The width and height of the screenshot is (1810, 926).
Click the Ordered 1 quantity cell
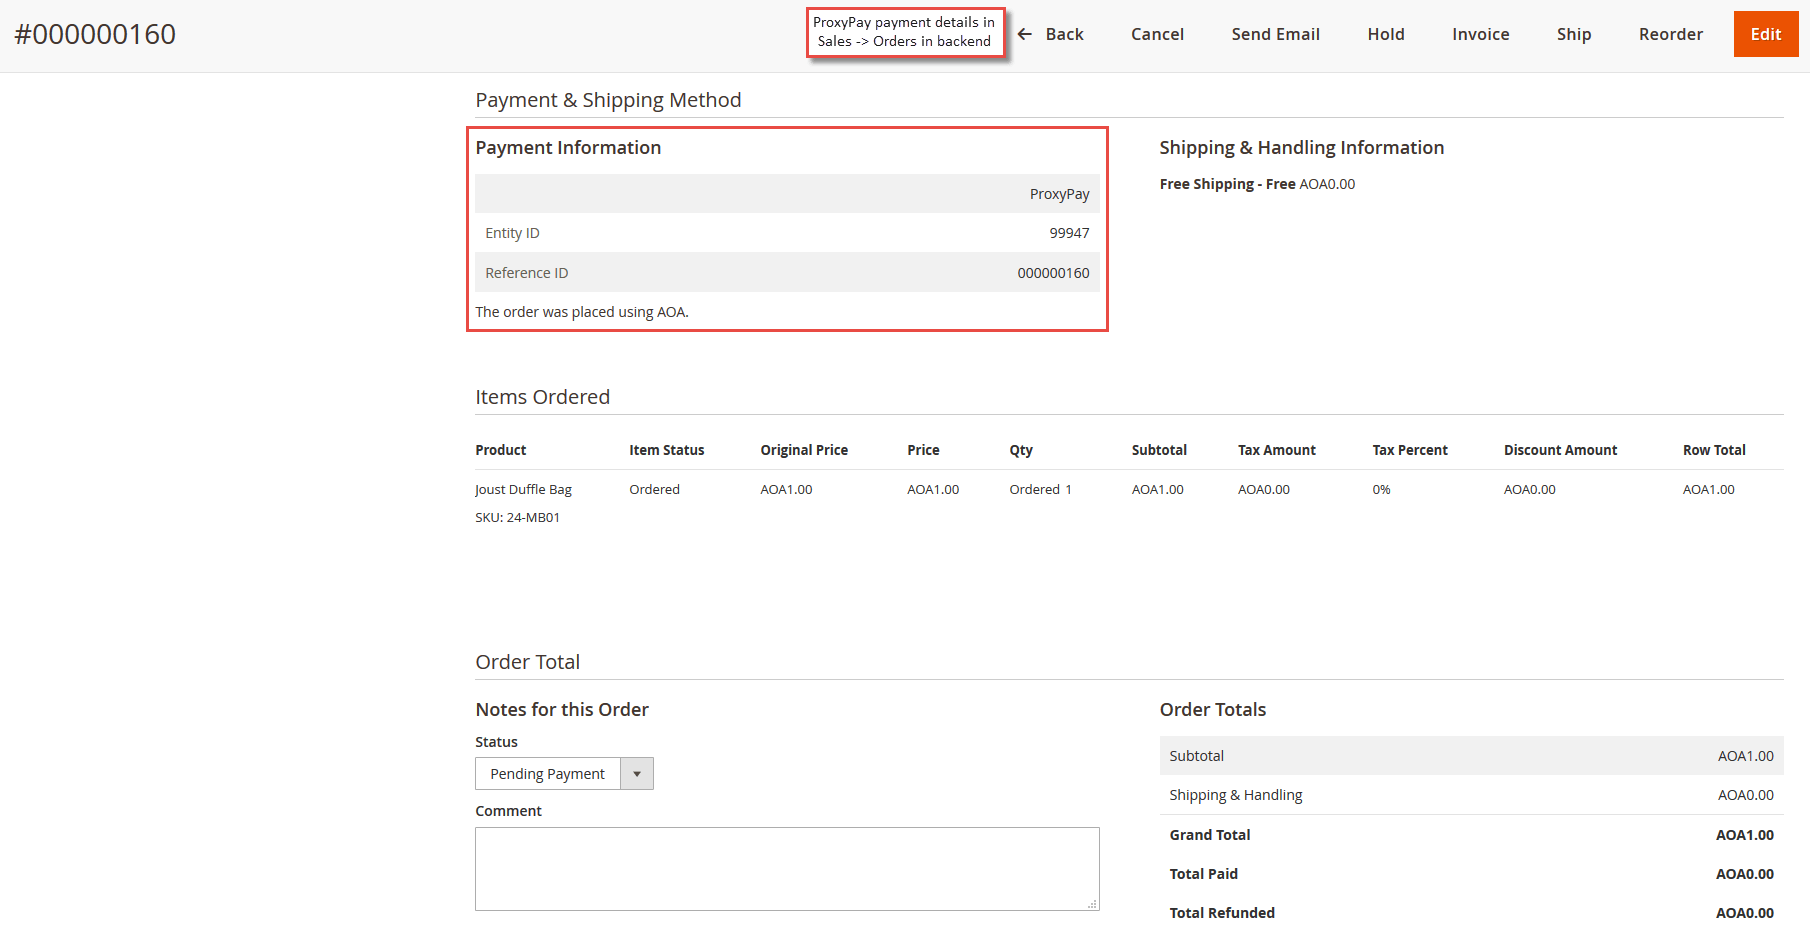point(1040,489)
